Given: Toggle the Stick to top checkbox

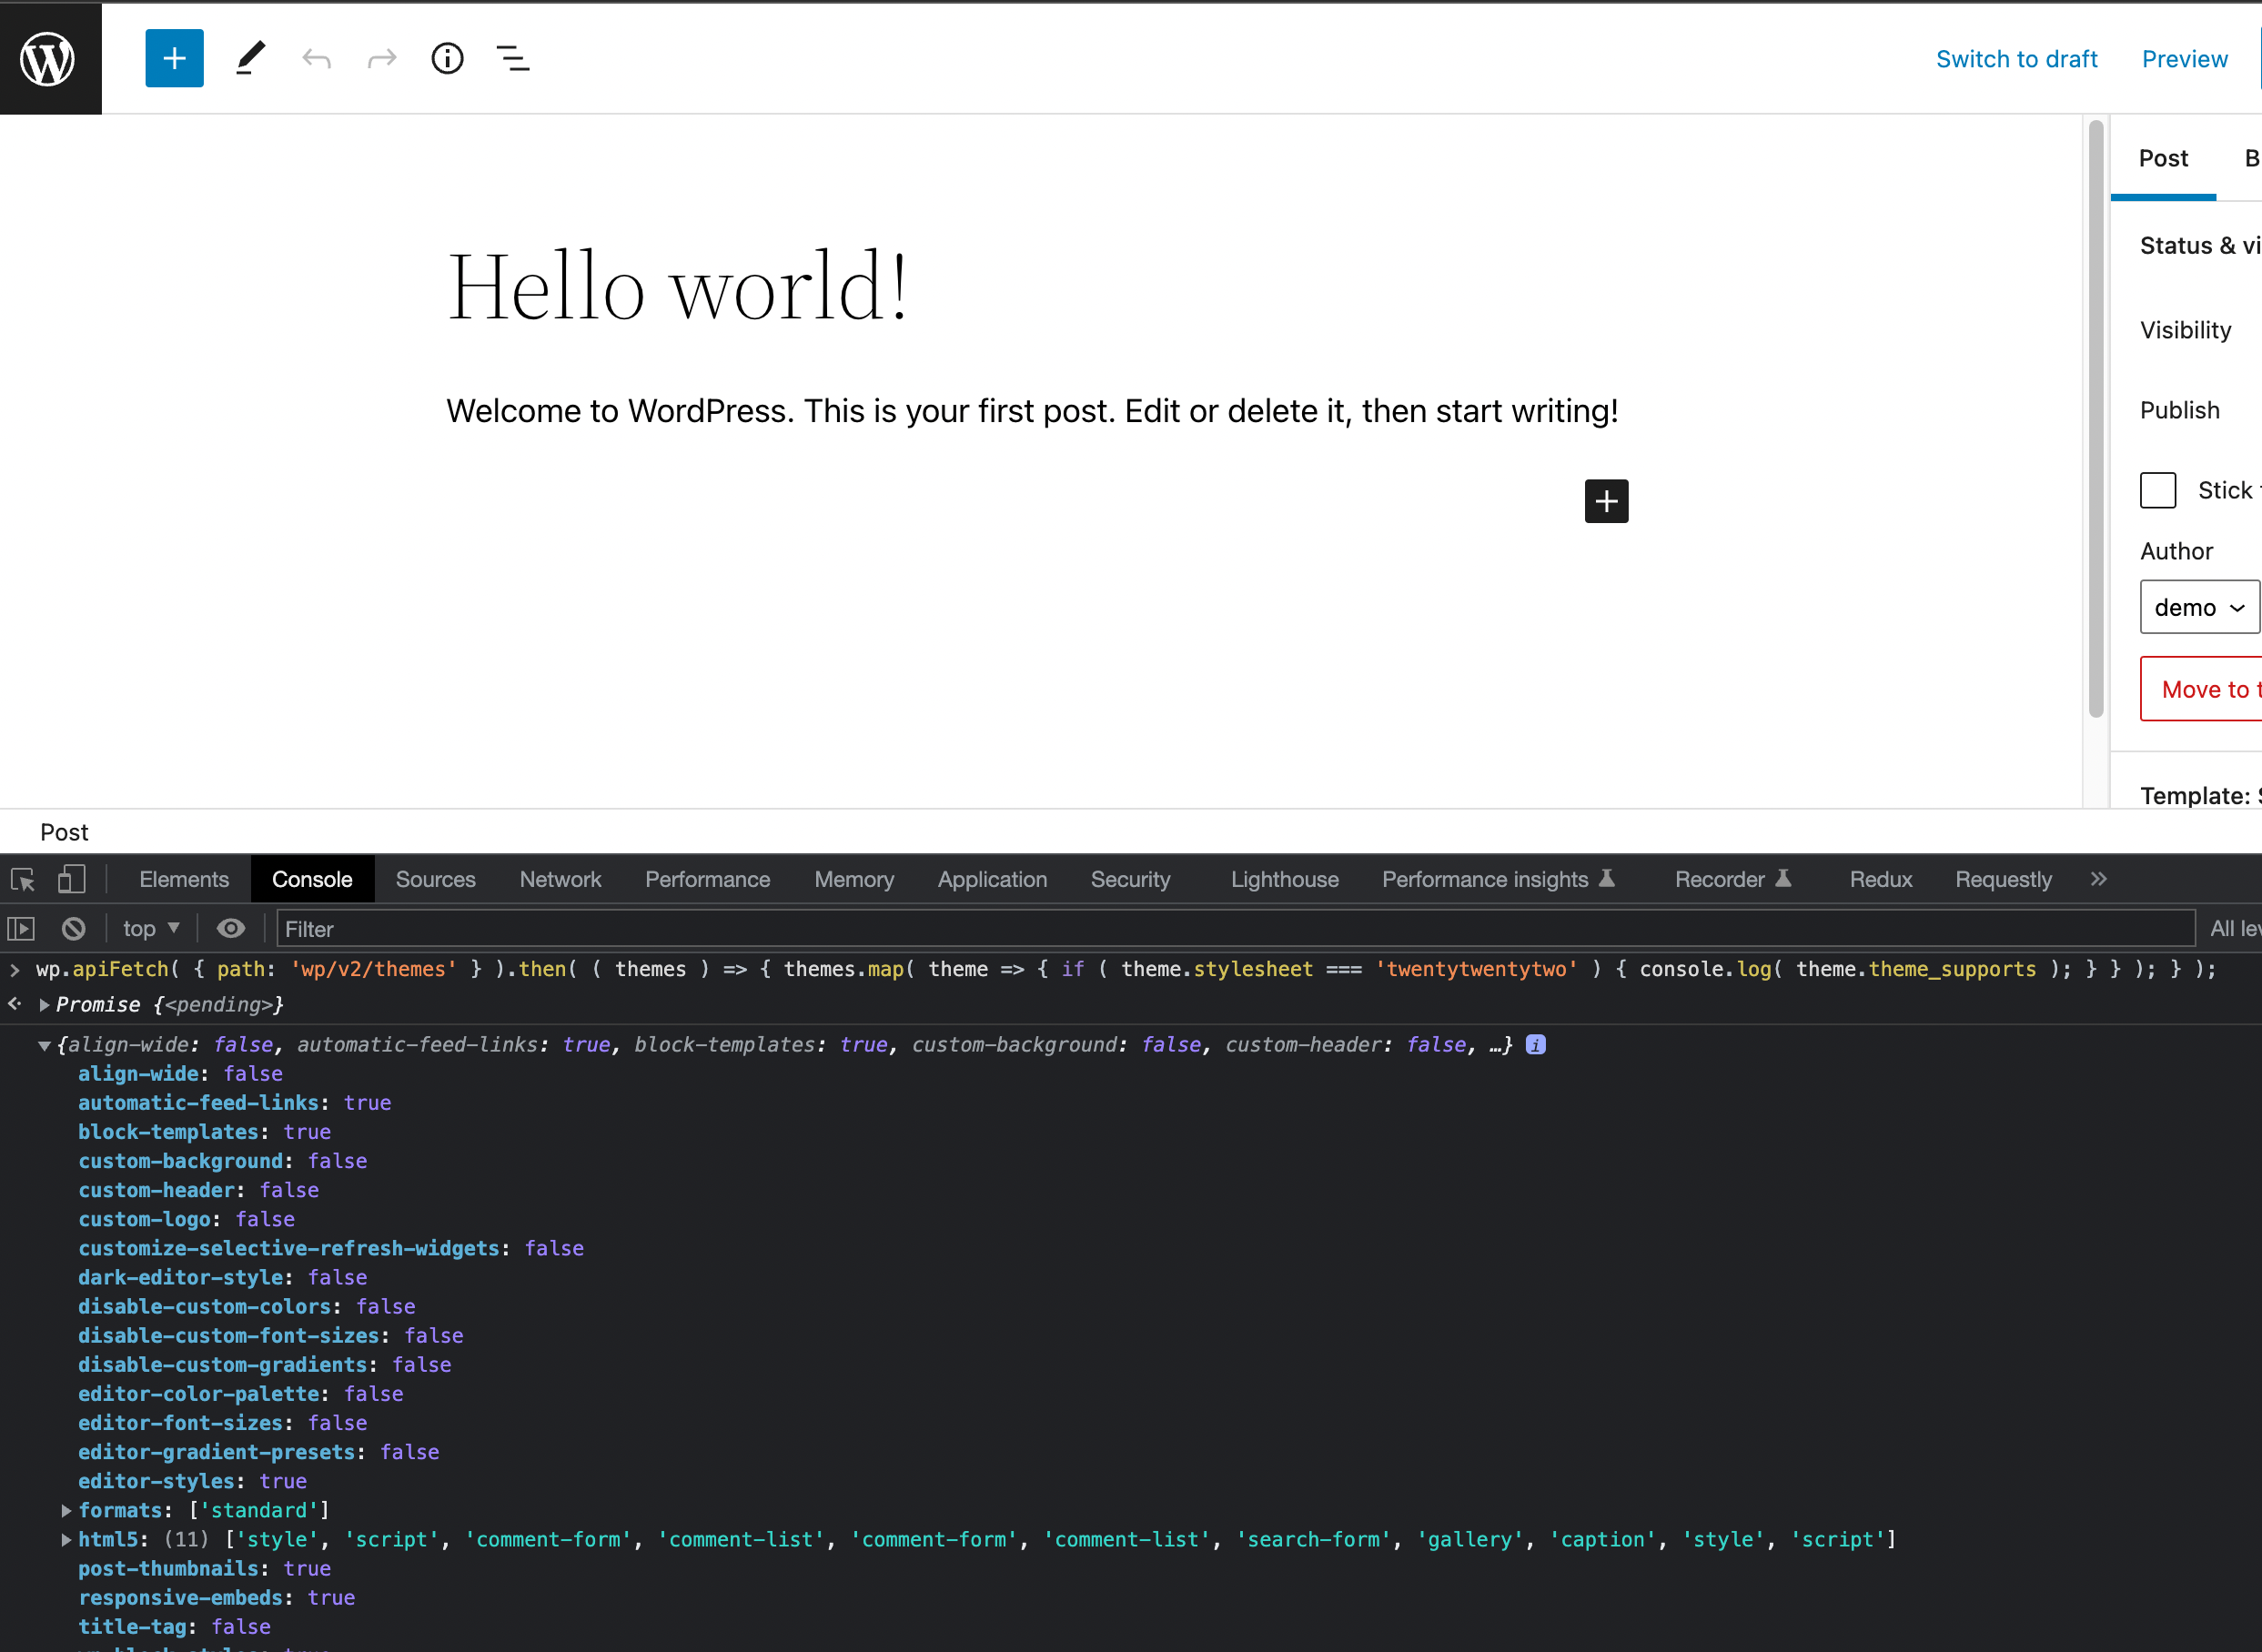Looking at the screenshot, I should 2157,490.
